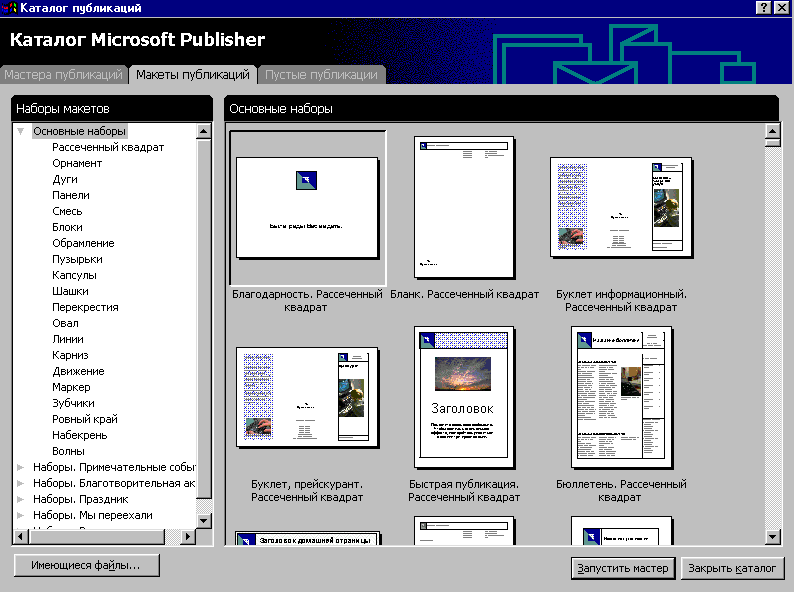Image resolution: width=794 pixels, height=592 pixels.
Task: Choose Ровный край design set
Action: tap(85, 419)
